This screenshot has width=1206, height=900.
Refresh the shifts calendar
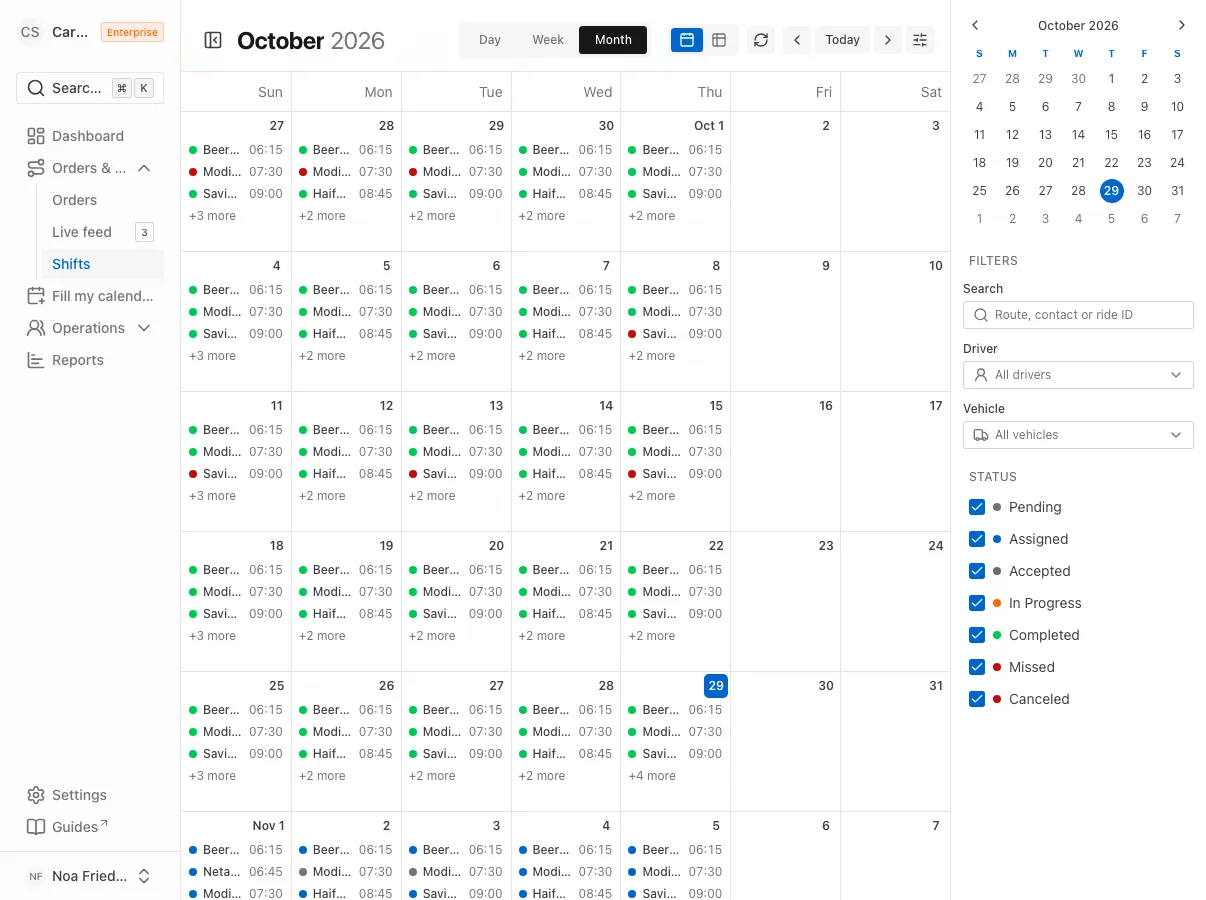point(761,40)
